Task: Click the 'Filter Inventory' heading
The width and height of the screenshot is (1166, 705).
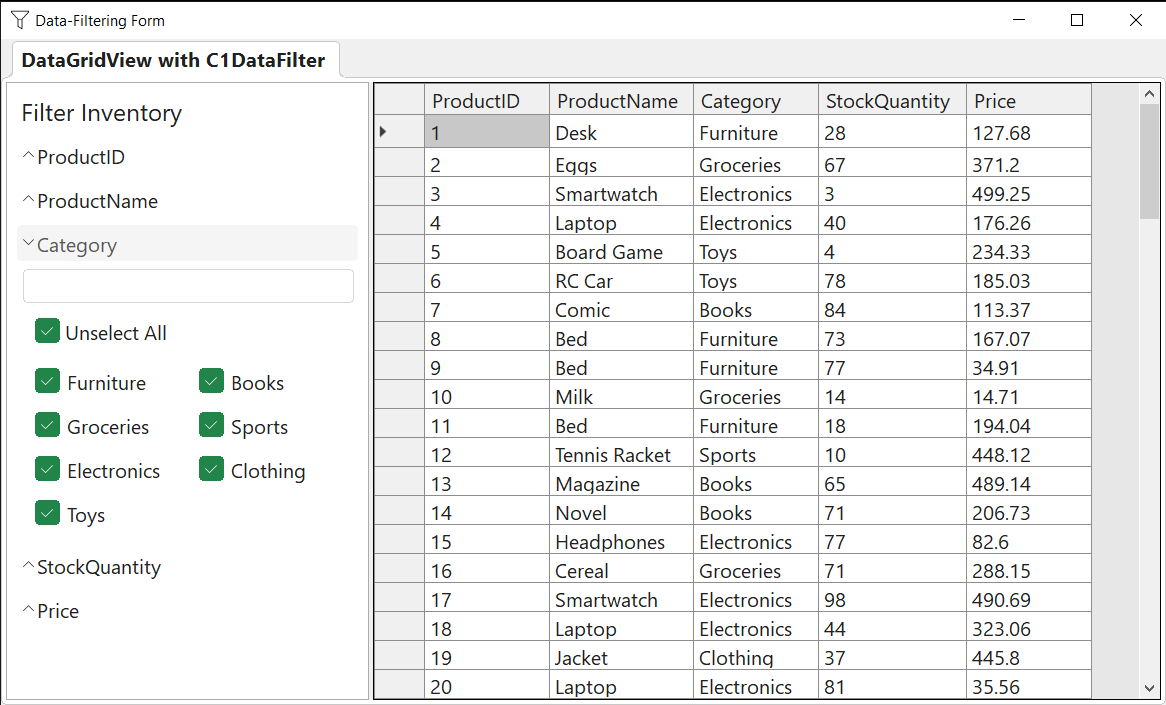Action: 102,113
